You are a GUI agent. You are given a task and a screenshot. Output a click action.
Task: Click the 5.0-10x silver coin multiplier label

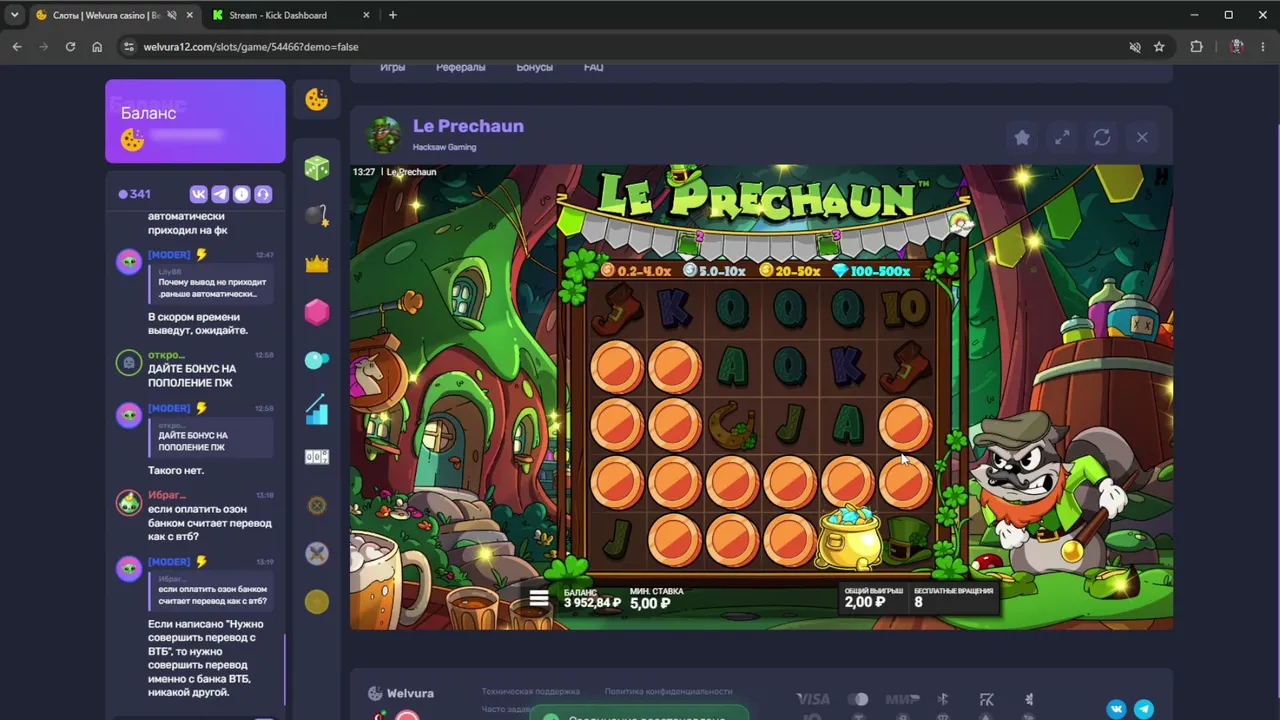(714, 271)
